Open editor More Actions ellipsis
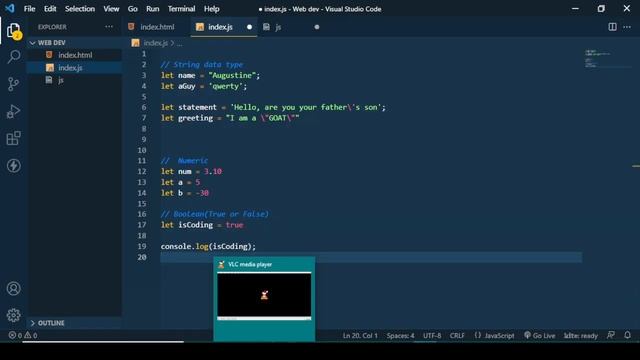640x360 pixels. pyautogui.click(x=627, y=27)
